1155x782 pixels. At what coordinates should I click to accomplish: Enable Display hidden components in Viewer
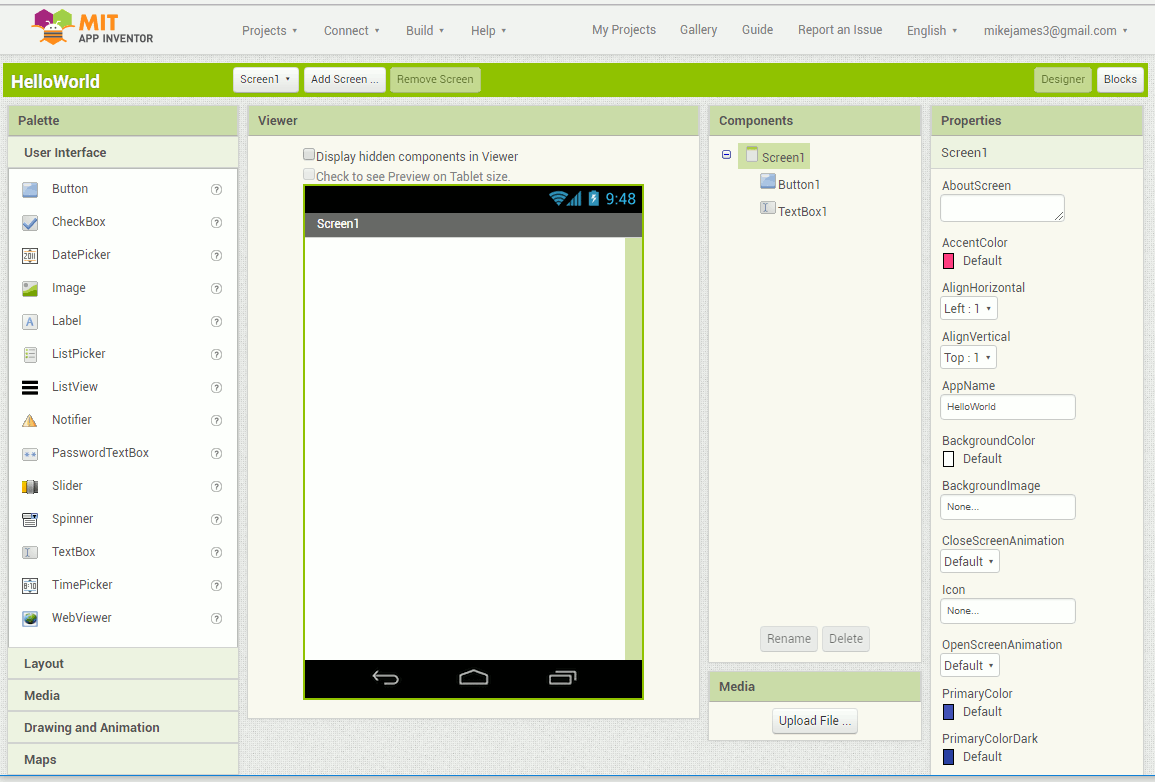pyautogui.click(x=309, y=154)
